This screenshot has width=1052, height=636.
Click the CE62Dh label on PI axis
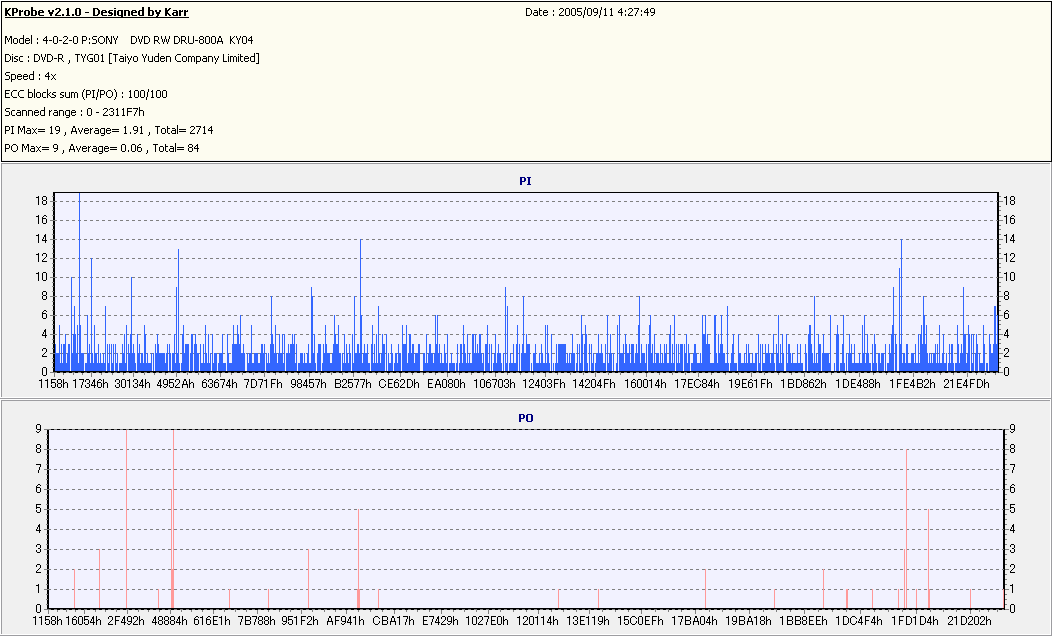(x=398, y=383)
